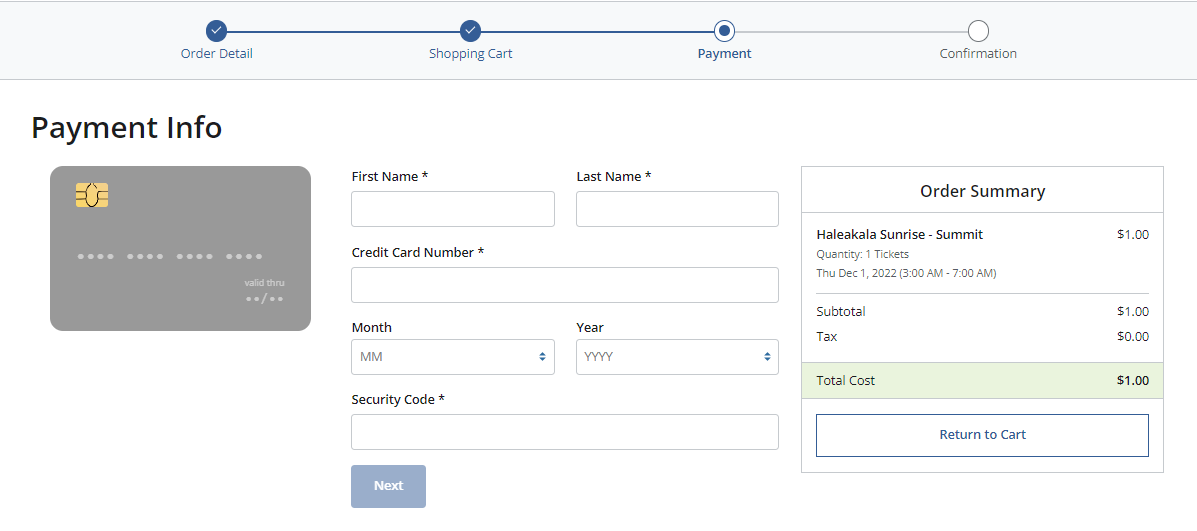Click the Confirmation step circle
The height and width of the screenshot is (531, 1197).
[978, 31]
